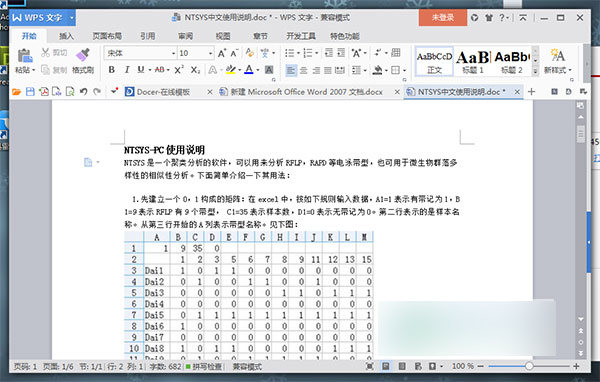Increase font size with A+ icon
This screenshot has width=600, height=382.
pyautogui.click(x=222, y=53)
